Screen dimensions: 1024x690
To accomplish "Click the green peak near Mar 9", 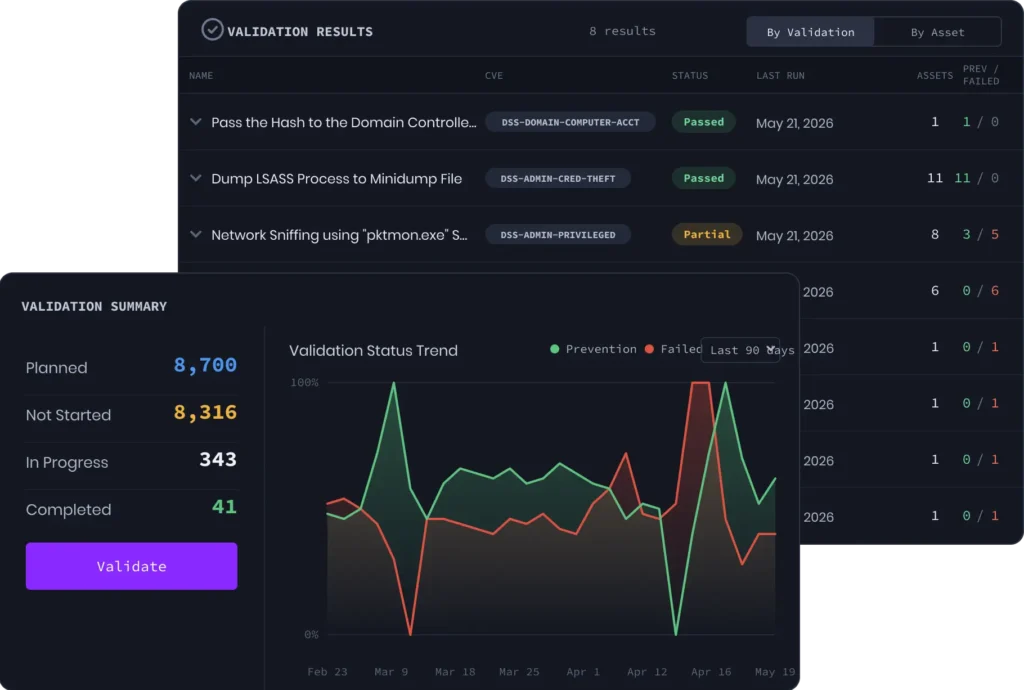I will point(394,383).
